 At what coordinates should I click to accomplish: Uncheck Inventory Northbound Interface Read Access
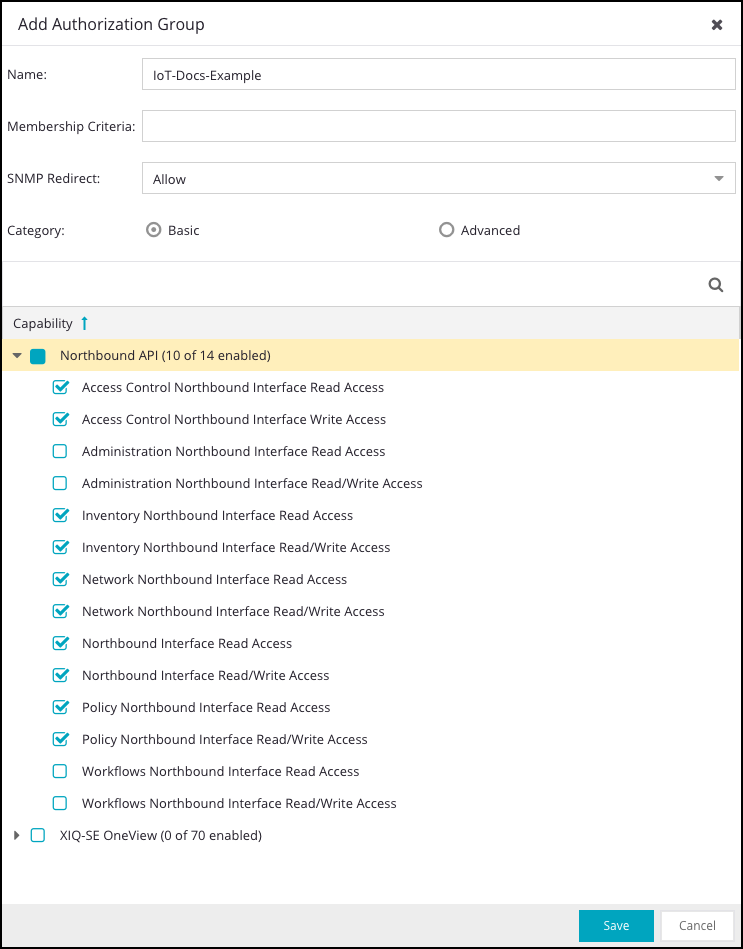tap(60, 515)
